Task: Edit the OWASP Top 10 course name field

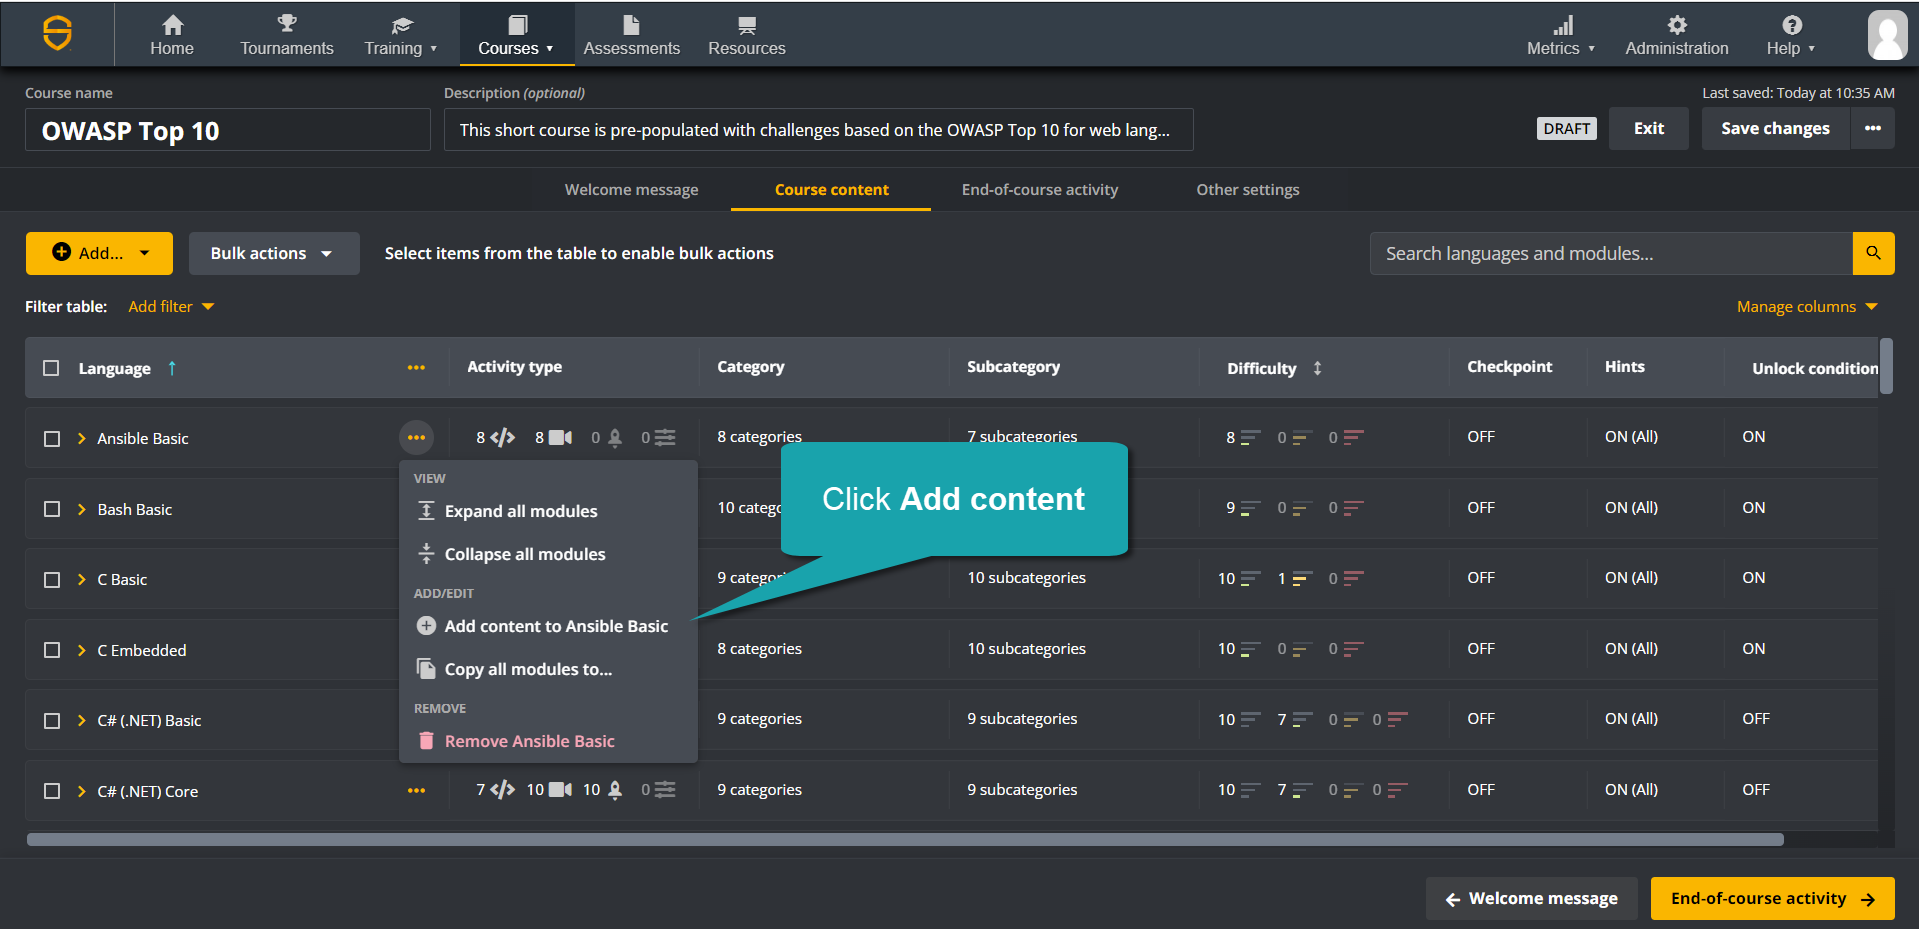Action: coord(228,130)
